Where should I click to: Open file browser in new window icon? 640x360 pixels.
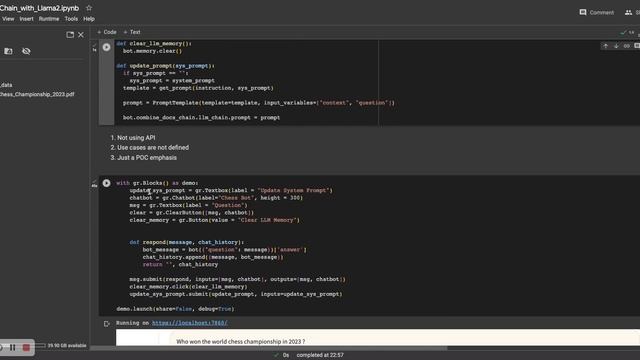[70, 35]
